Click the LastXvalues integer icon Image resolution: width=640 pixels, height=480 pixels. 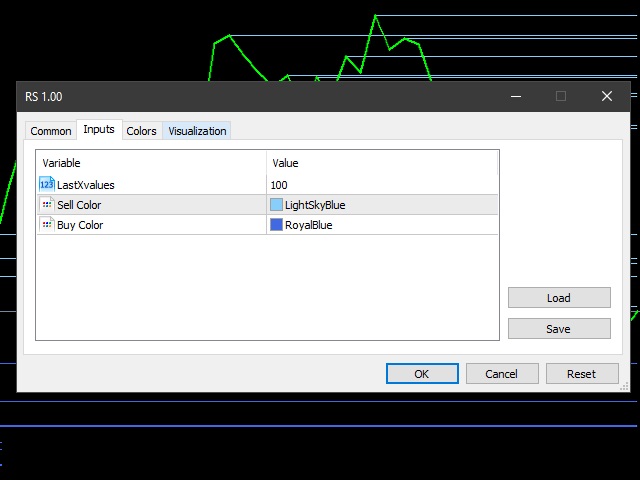(47, 184)
